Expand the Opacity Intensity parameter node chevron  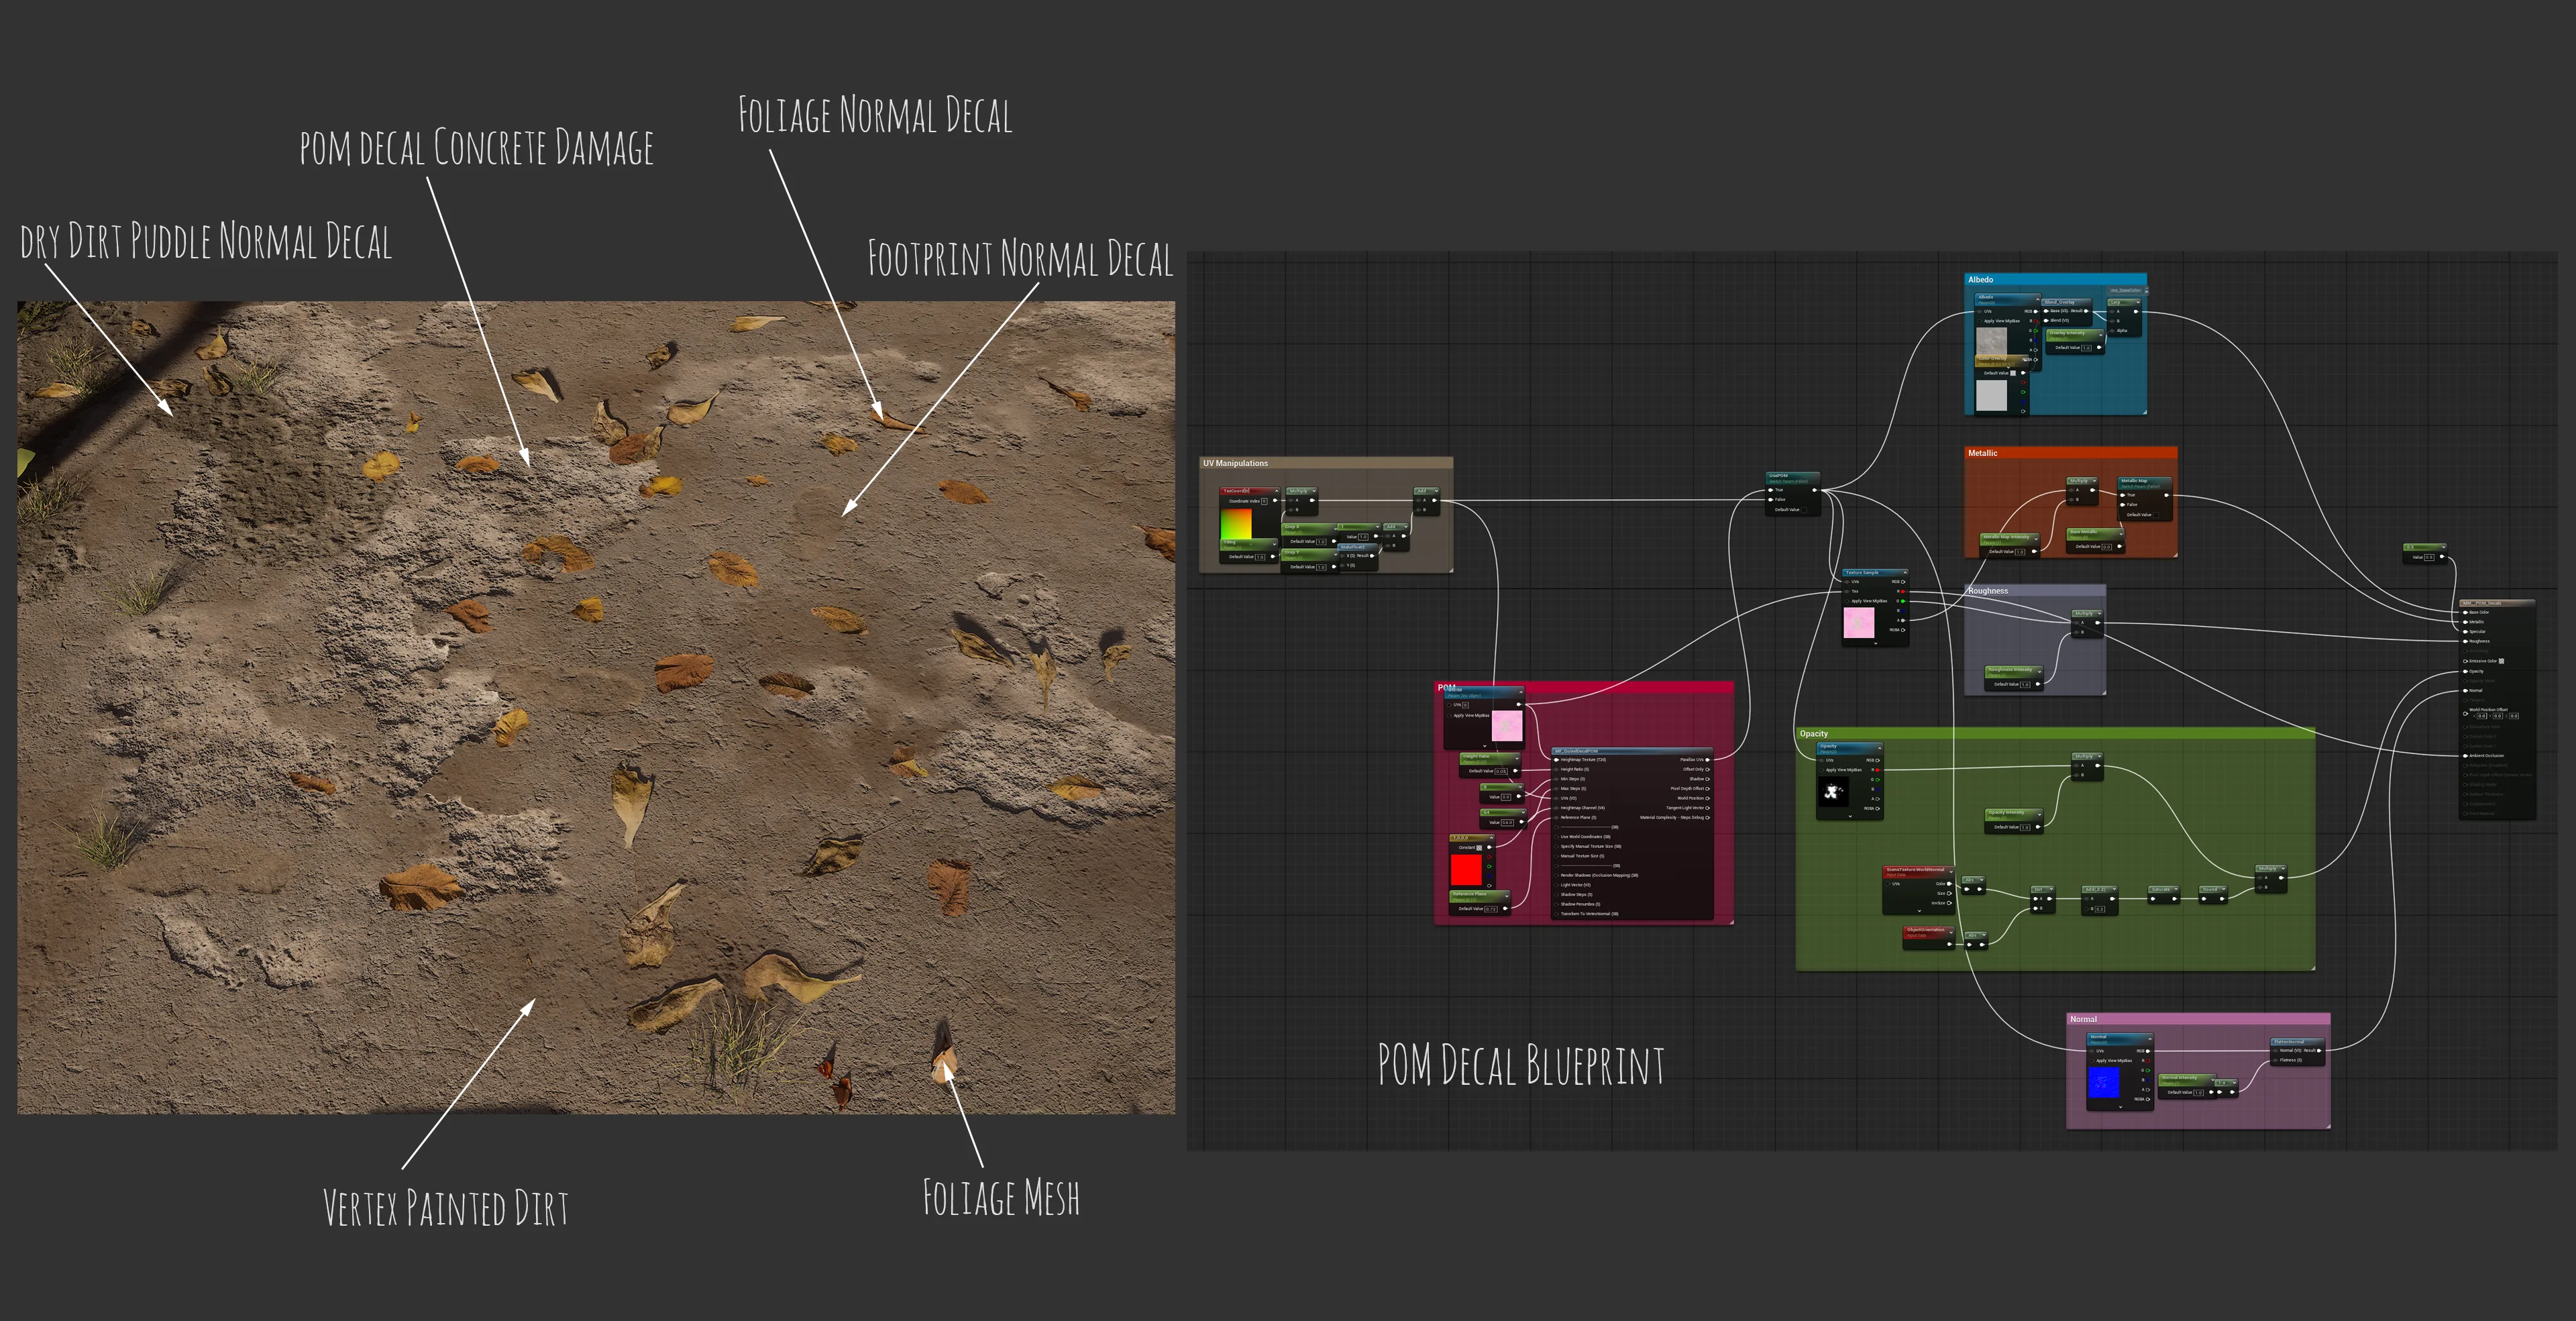click(x=2040, y=815)
